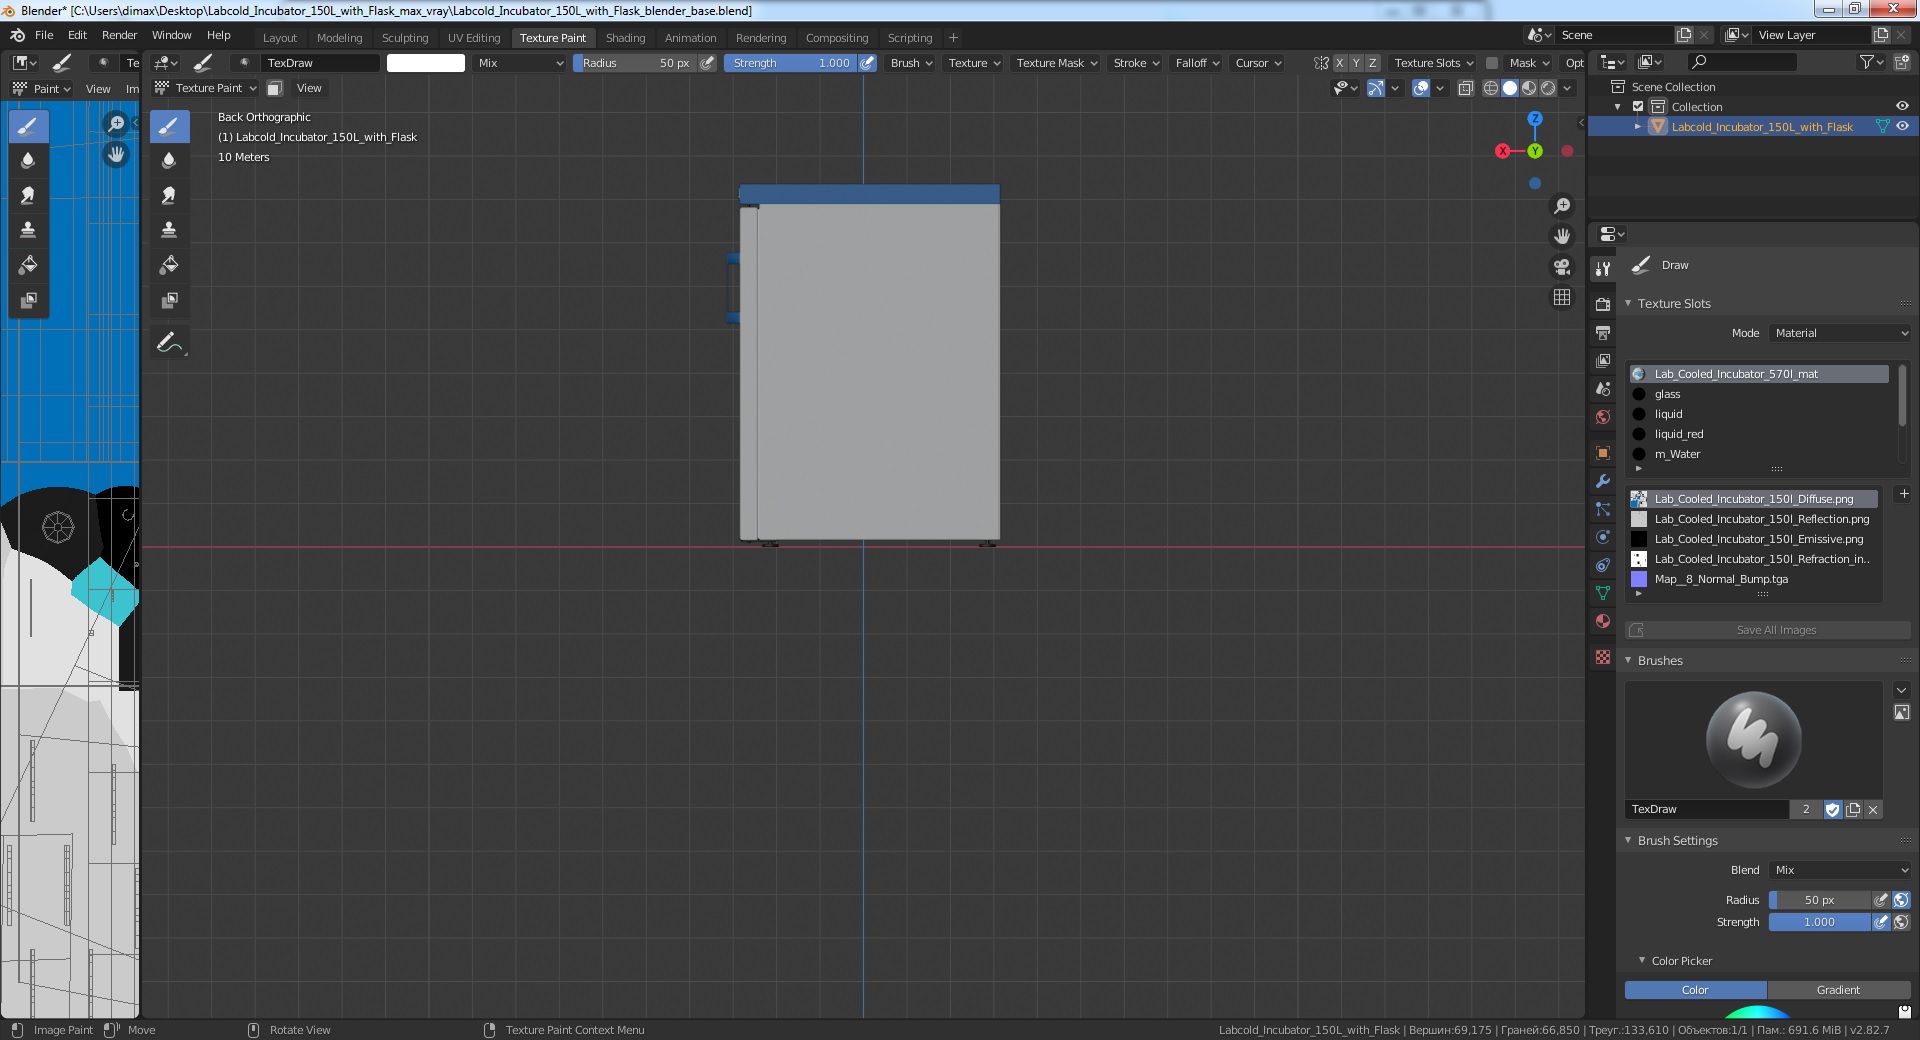Screen dimensions: 1920x1040
Task: Toggle Z axis symmetry
Action: point(1373,63)
